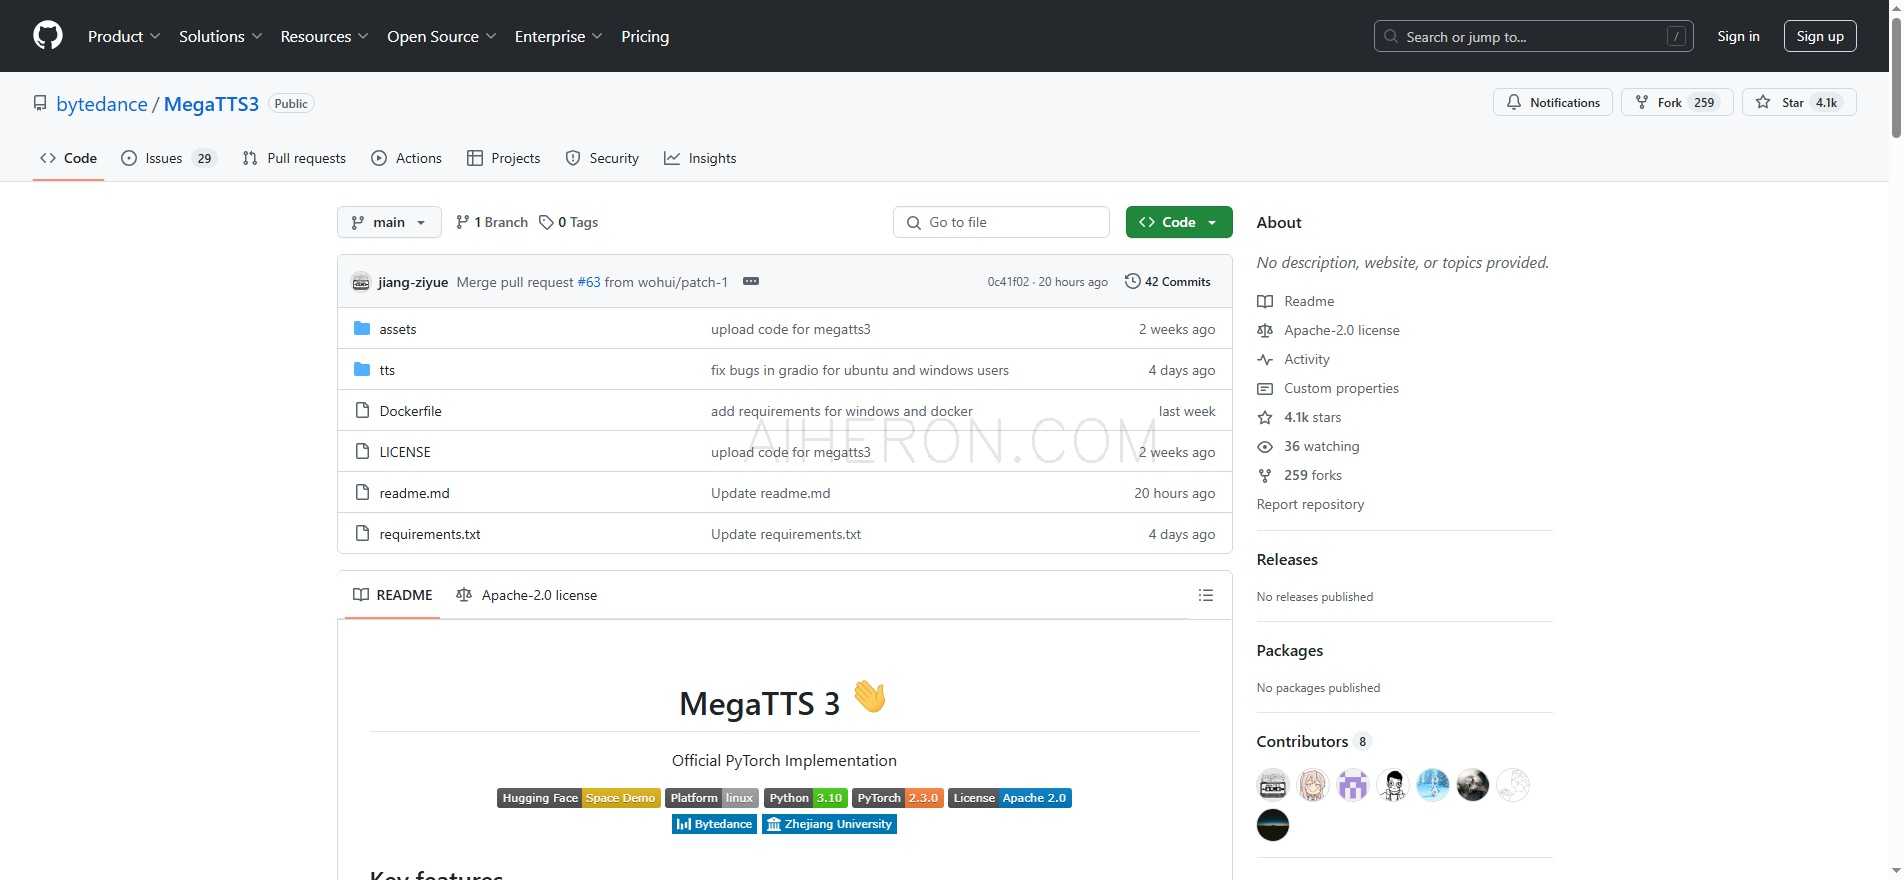This screenshot has height=880, width=1904.
Task: Open the first contributor avatar
Action: [x=1273, y=785]
